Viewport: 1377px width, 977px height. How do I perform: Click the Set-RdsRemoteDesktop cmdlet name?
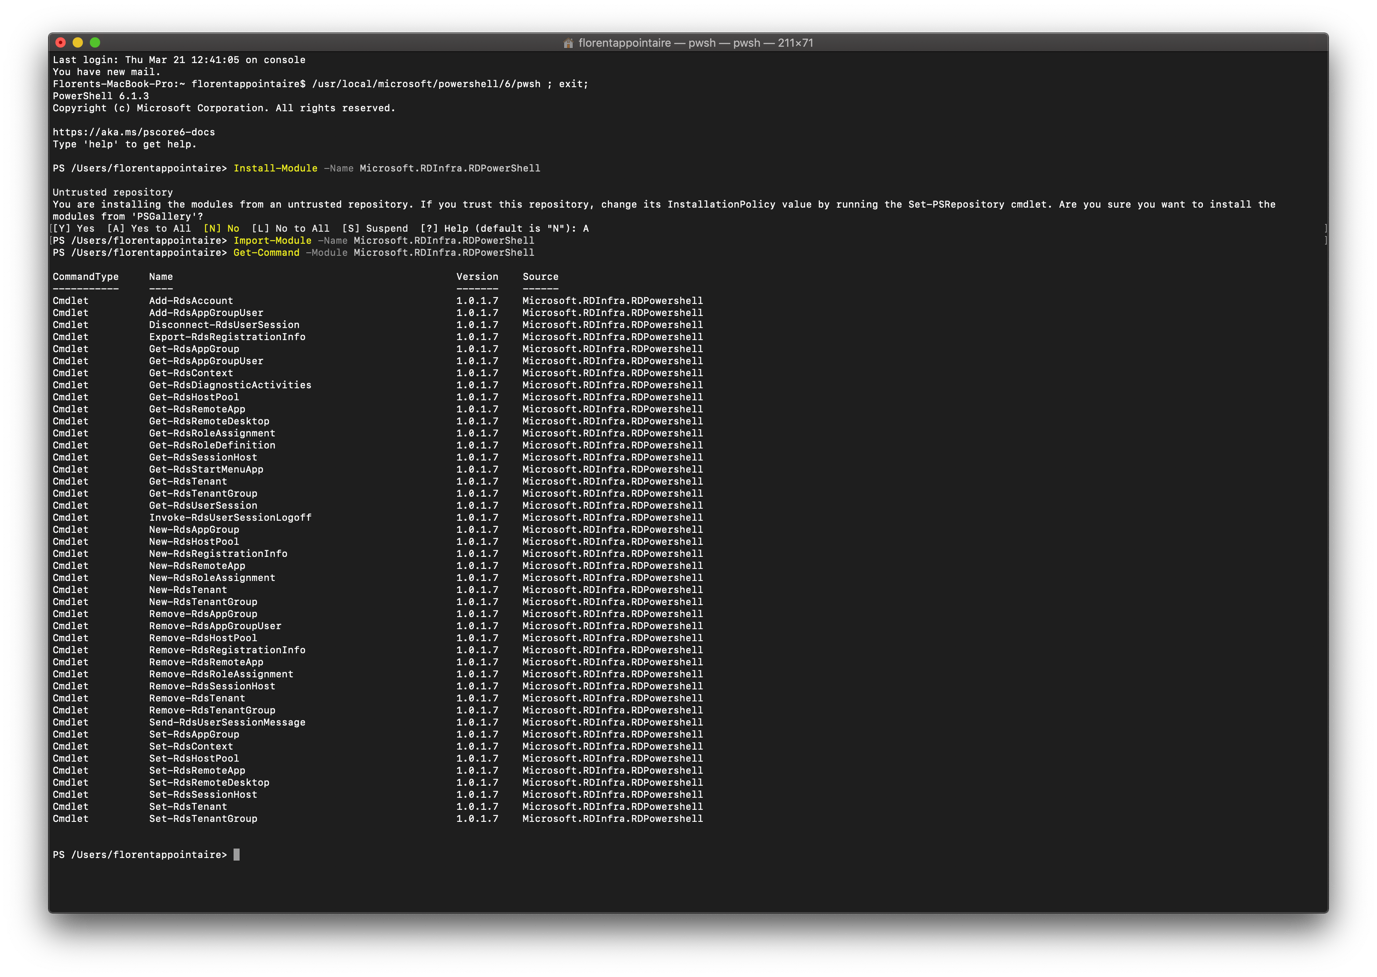pos(209,782)
